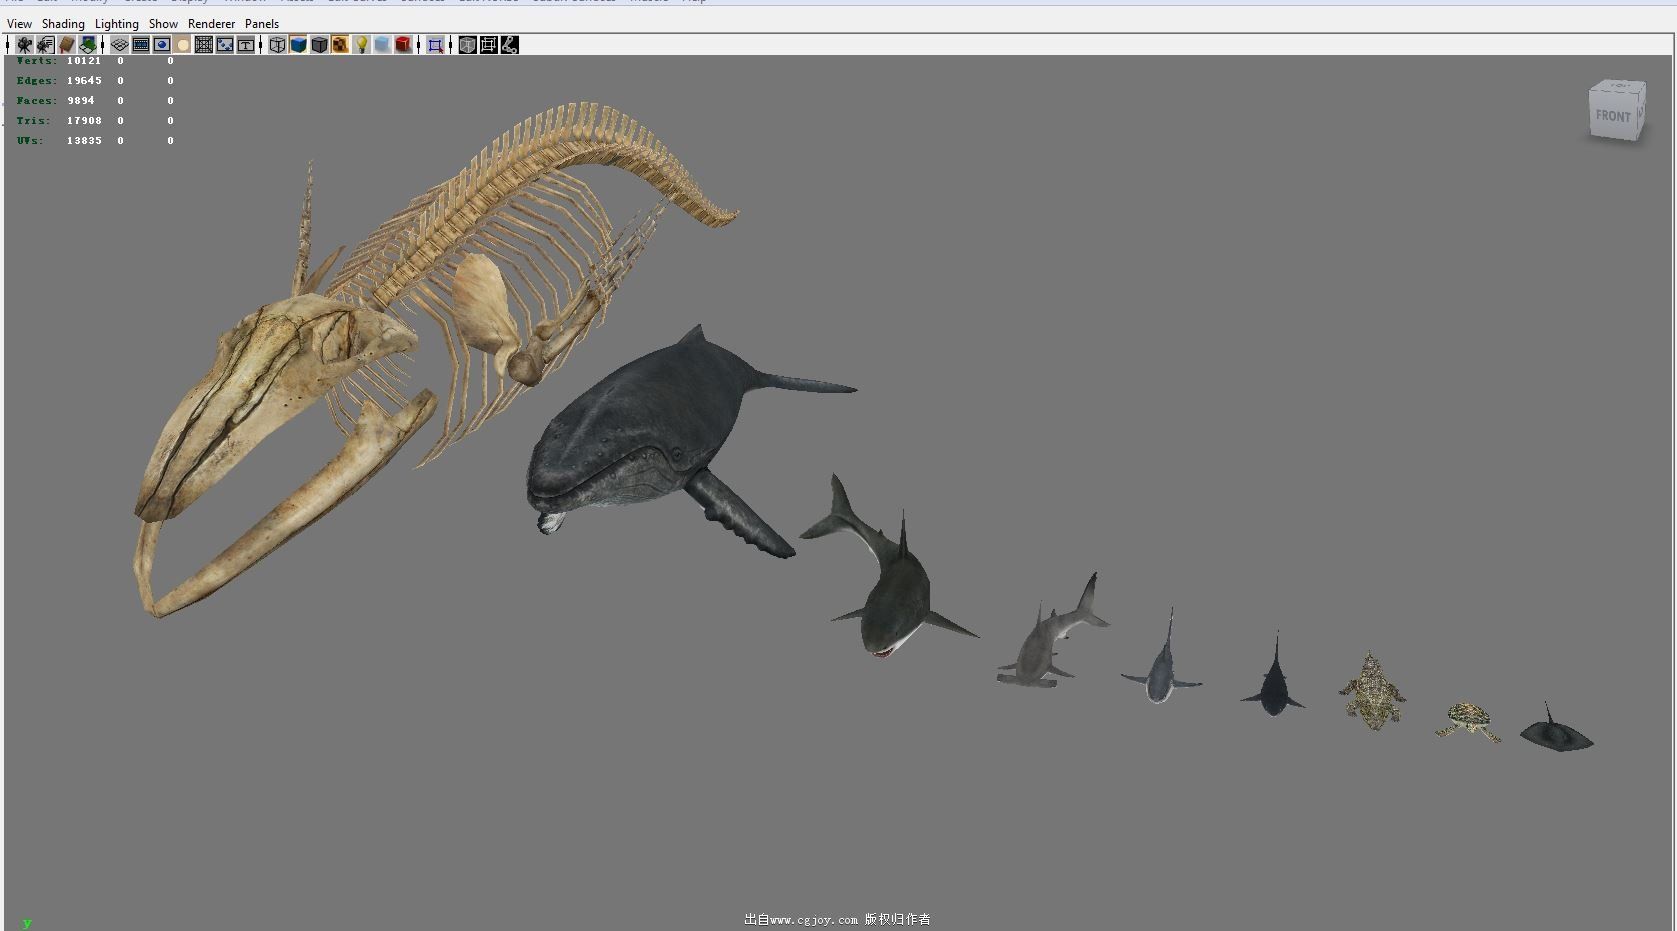Toggle the Resolution Gate icon
This screenshot has width=1677, height=931.
tap(161, 45)
